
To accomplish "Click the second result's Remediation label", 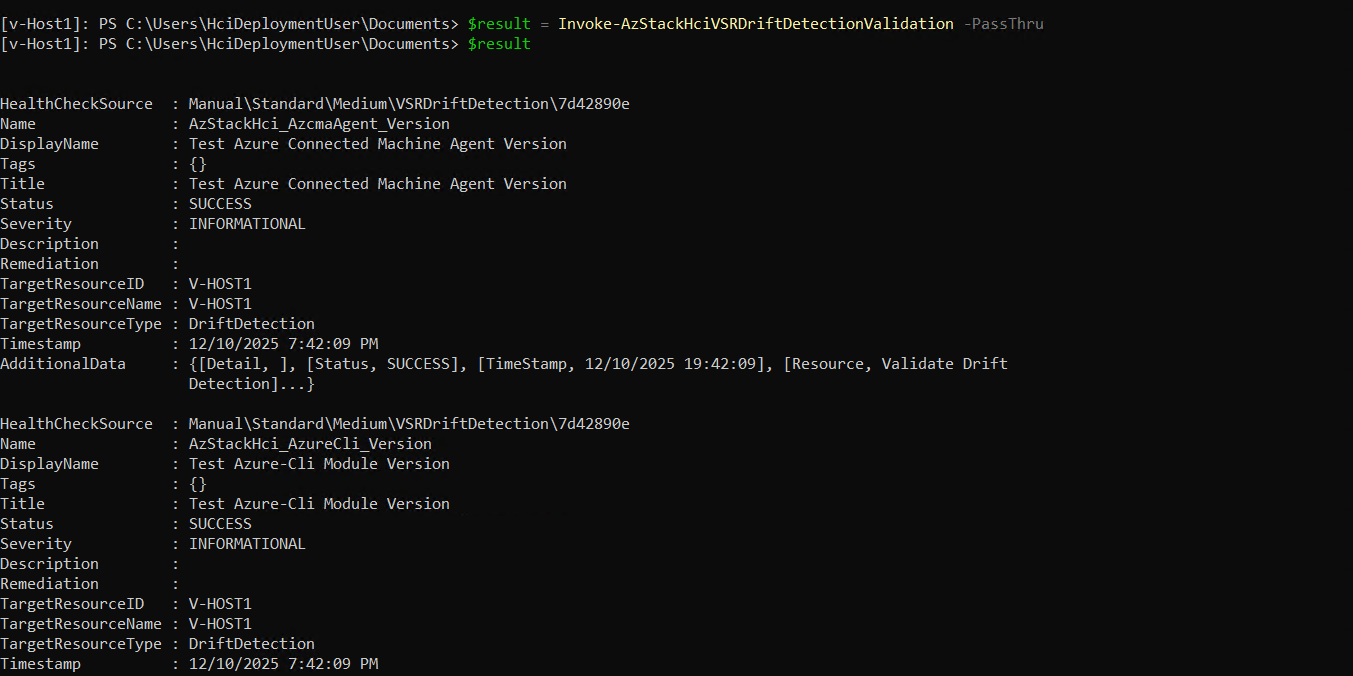I will [49, 584].
